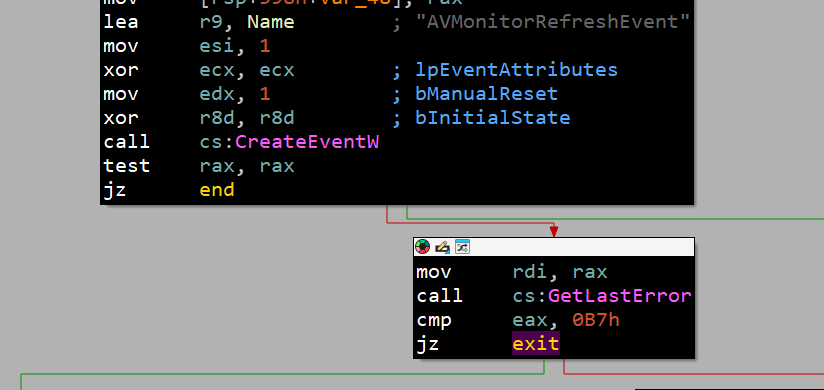The height and width of the screenshot is (390, 824).
Task: Select the edx register in mov instruction
Action: (x=217, y=94)
